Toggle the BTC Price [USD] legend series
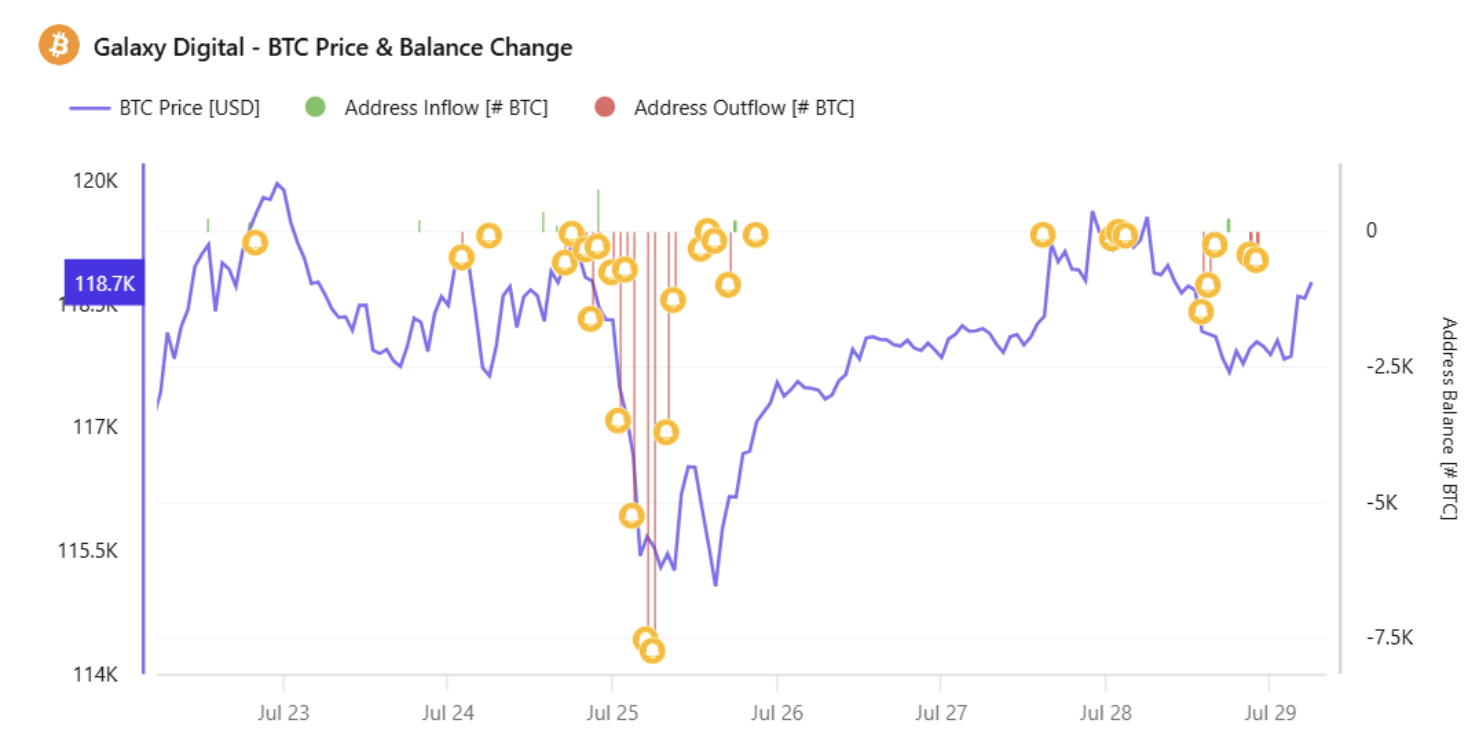This screenshot has height=754, width=1484. pyautogui.click(x=165, y=108)
